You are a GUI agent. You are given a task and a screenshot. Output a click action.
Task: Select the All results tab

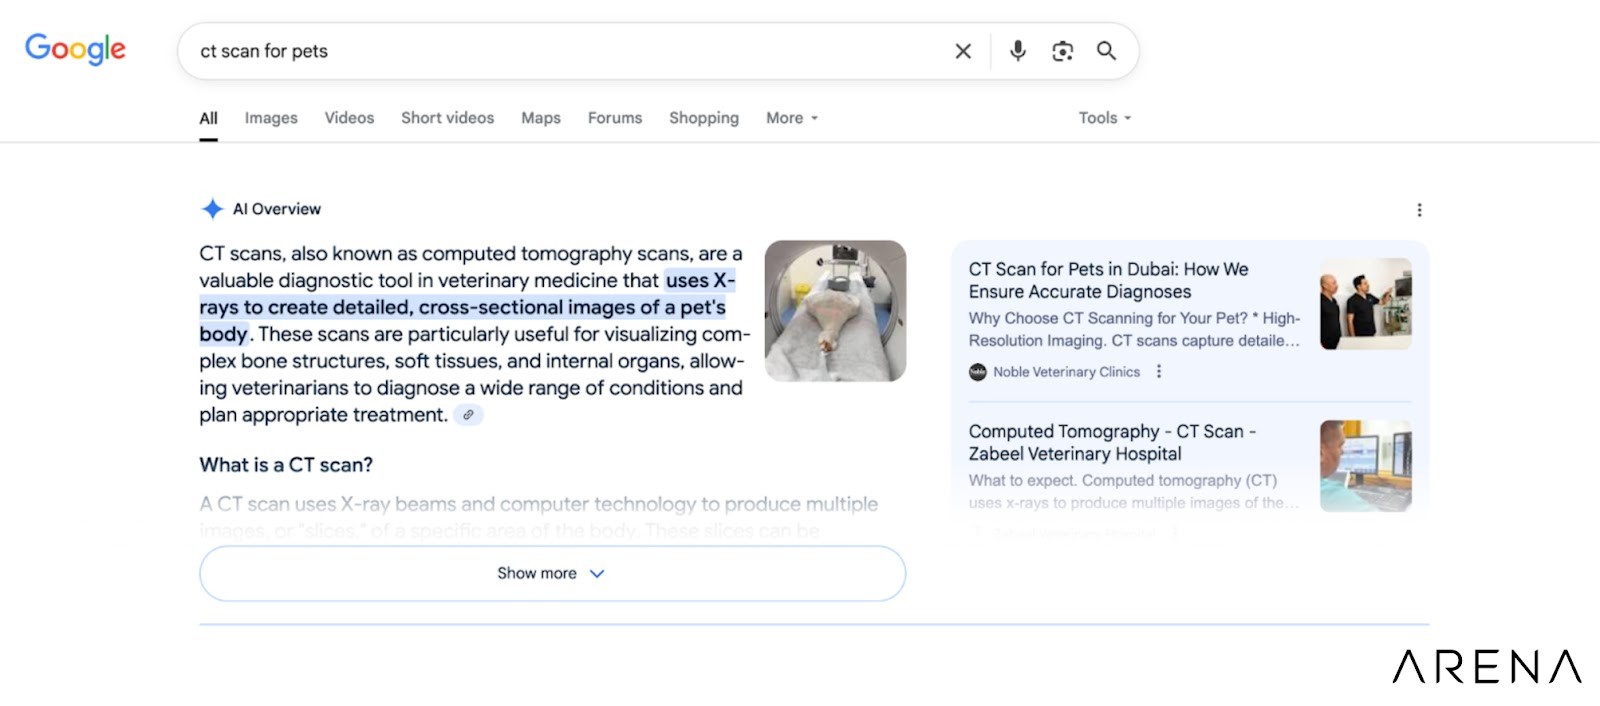tap(208, 118)
